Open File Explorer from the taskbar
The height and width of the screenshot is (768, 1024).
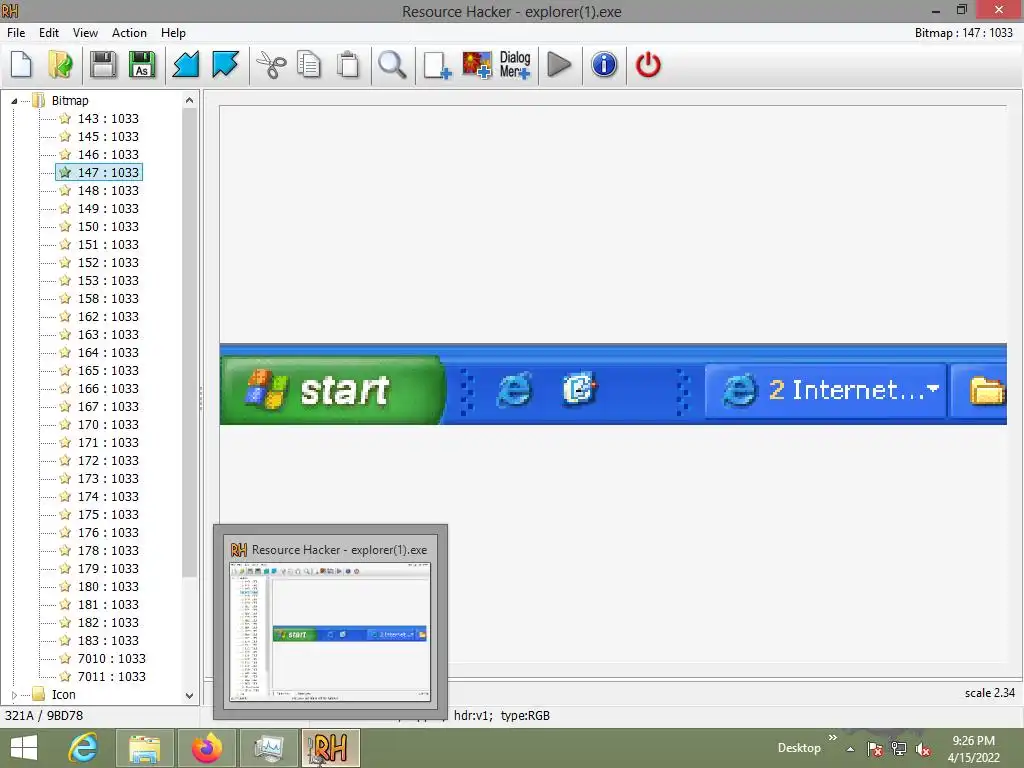click(144, 748)
